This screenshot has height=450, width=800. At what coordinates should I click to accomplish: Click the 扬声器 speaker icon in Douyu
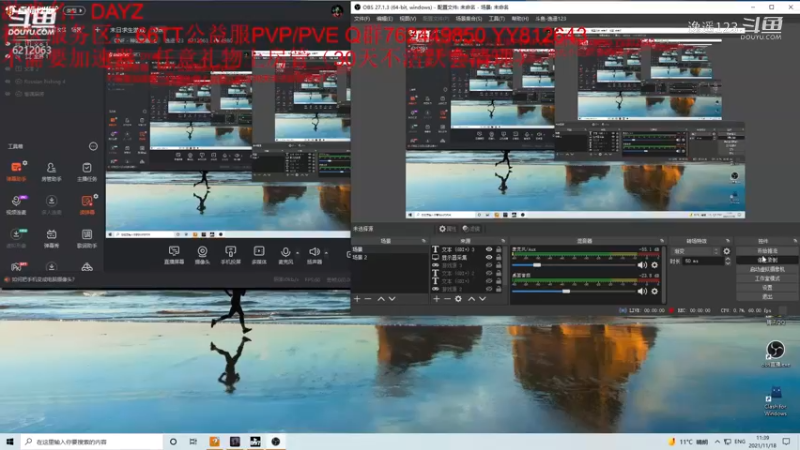(314, 252)
